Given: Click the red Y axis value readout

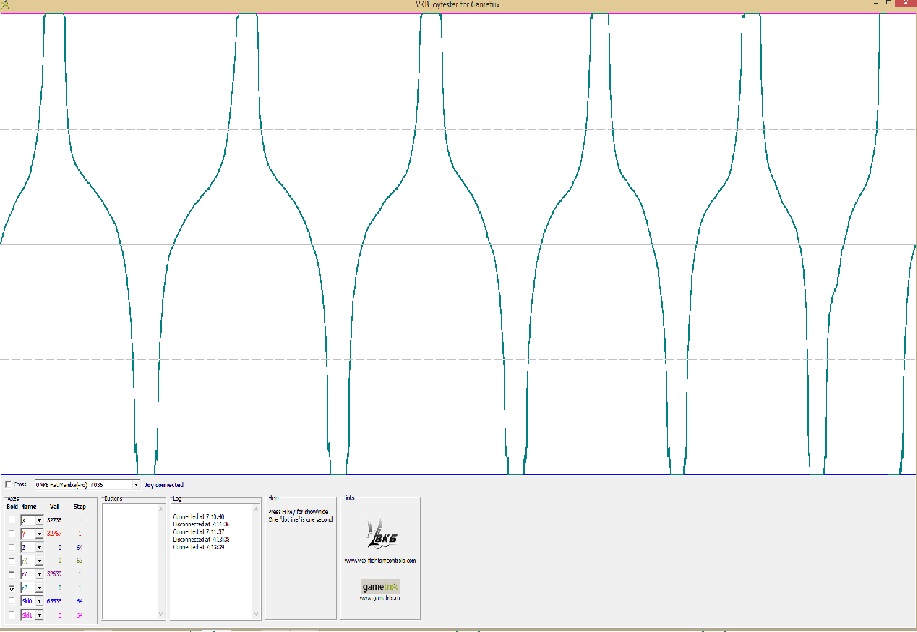Looking at the screenshot, I should [x=54, y=534].
